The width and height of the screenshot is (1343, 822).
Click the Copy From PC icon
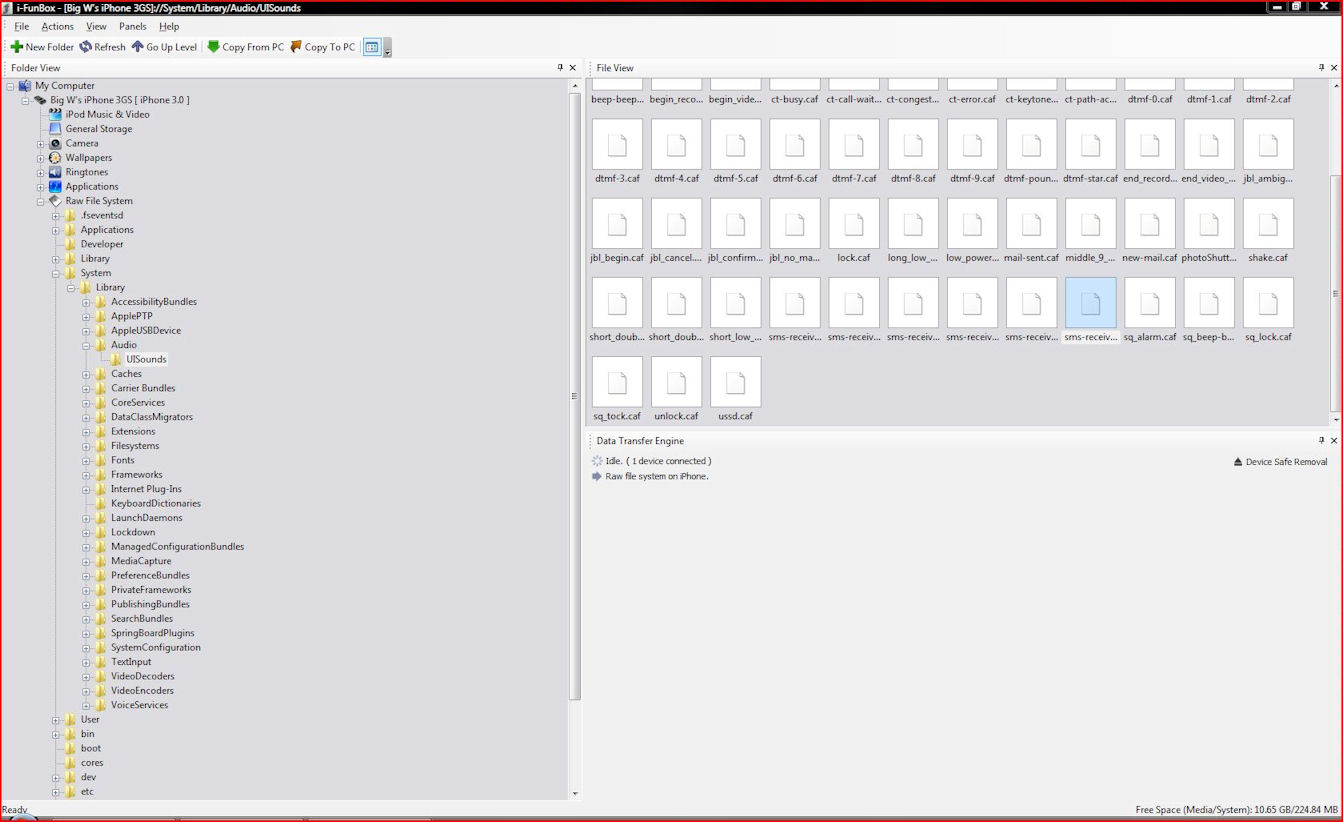point(213,47)
